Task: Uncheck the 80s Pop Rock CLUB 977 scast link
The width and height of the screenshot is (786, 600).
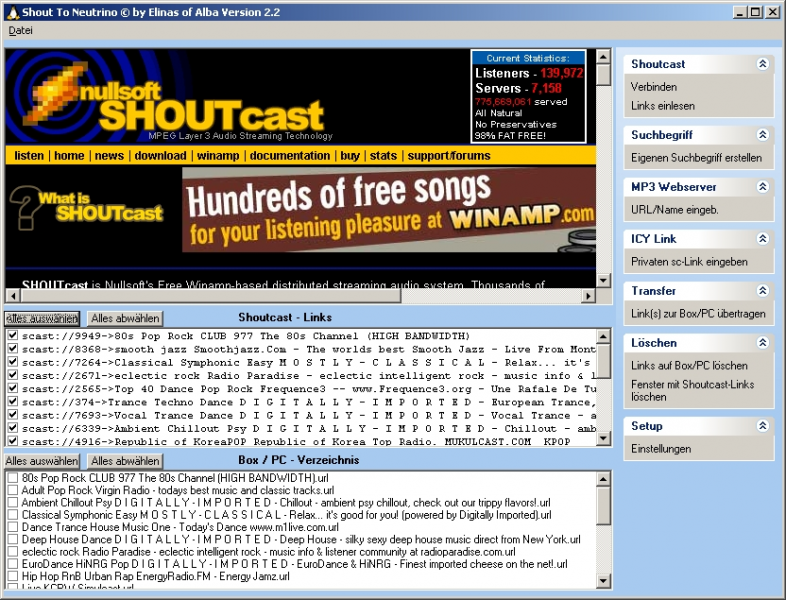Action: tap(13, 336)
